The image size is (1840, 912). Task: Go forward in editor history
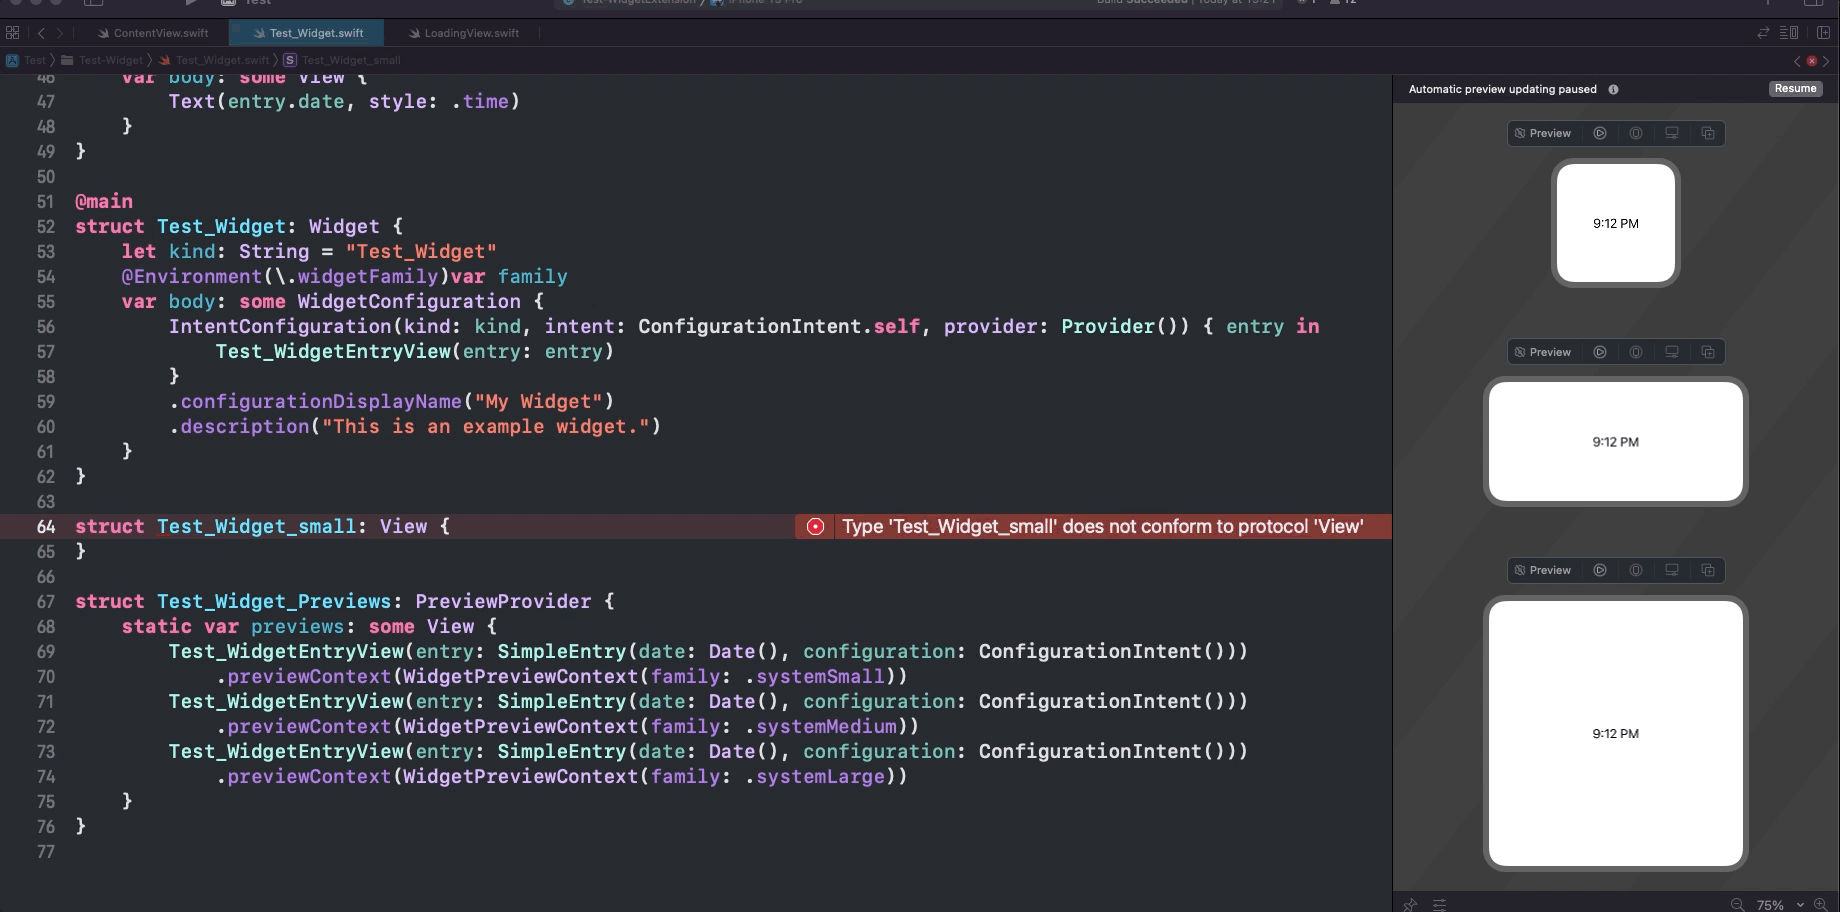(x=59, y=33)
